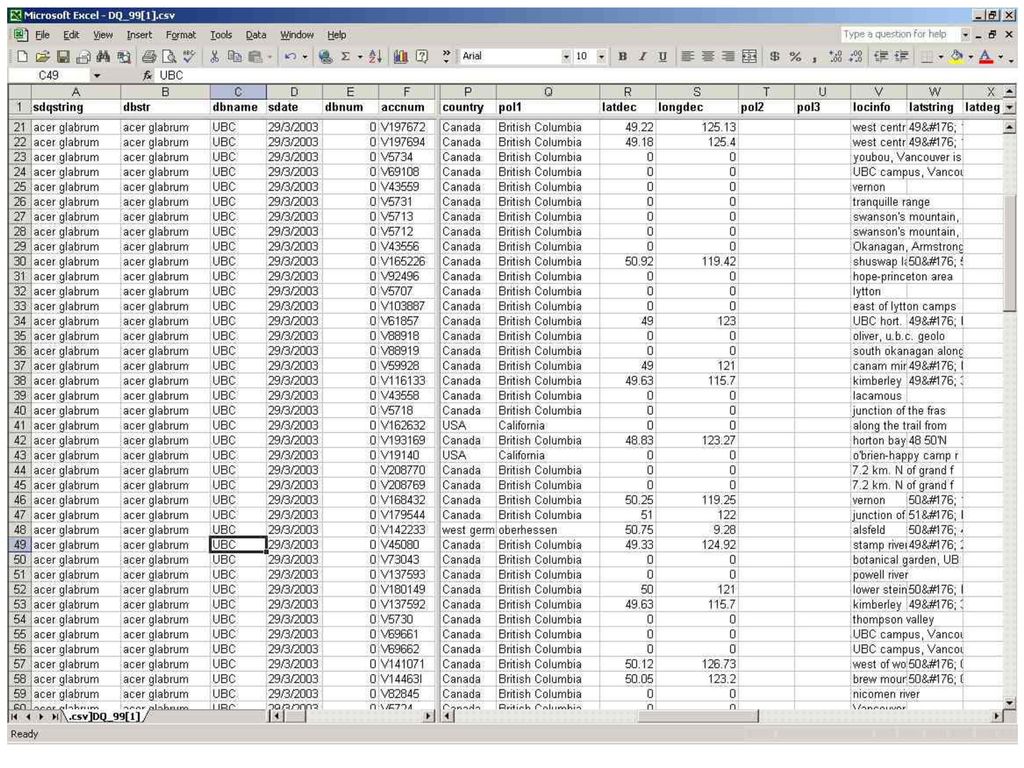Open the Data menu
Screen dimensions: 1024x768
coord(256,35)
